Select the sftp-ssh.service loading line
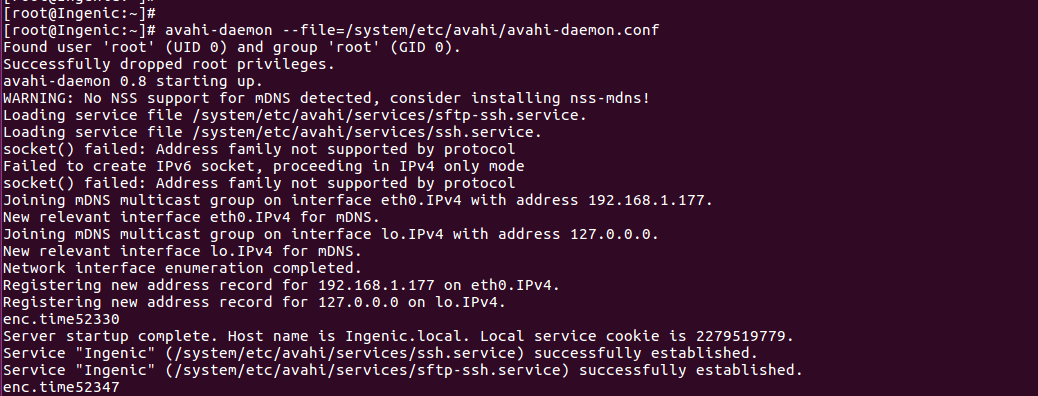 pyautogui.click(x=295, y=115)
